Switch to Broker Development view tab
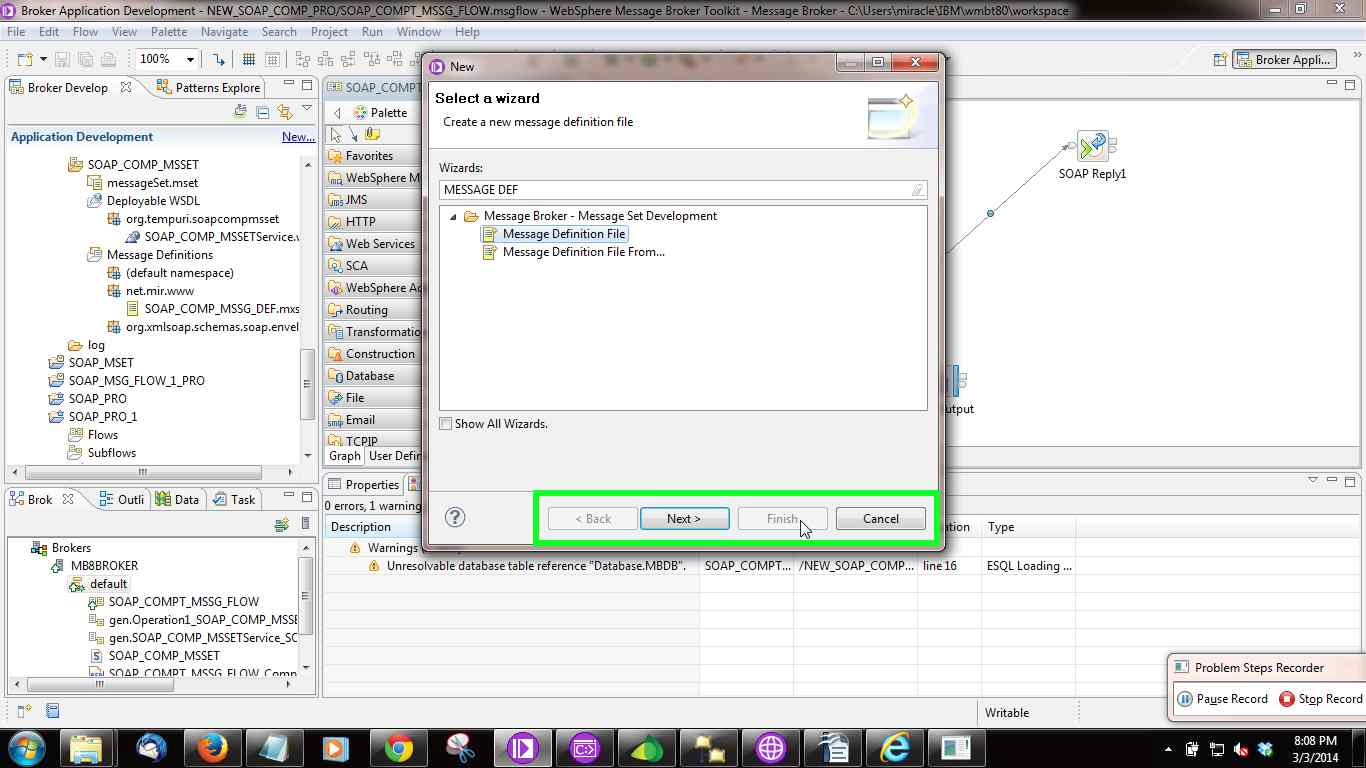 coord(67,87)
